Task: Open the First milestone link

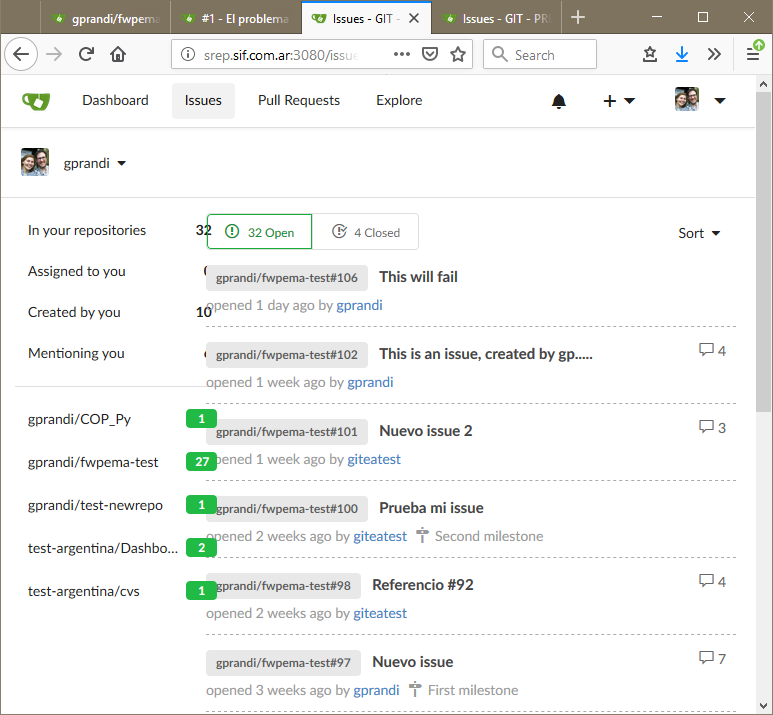Action: tap(463, 690)
